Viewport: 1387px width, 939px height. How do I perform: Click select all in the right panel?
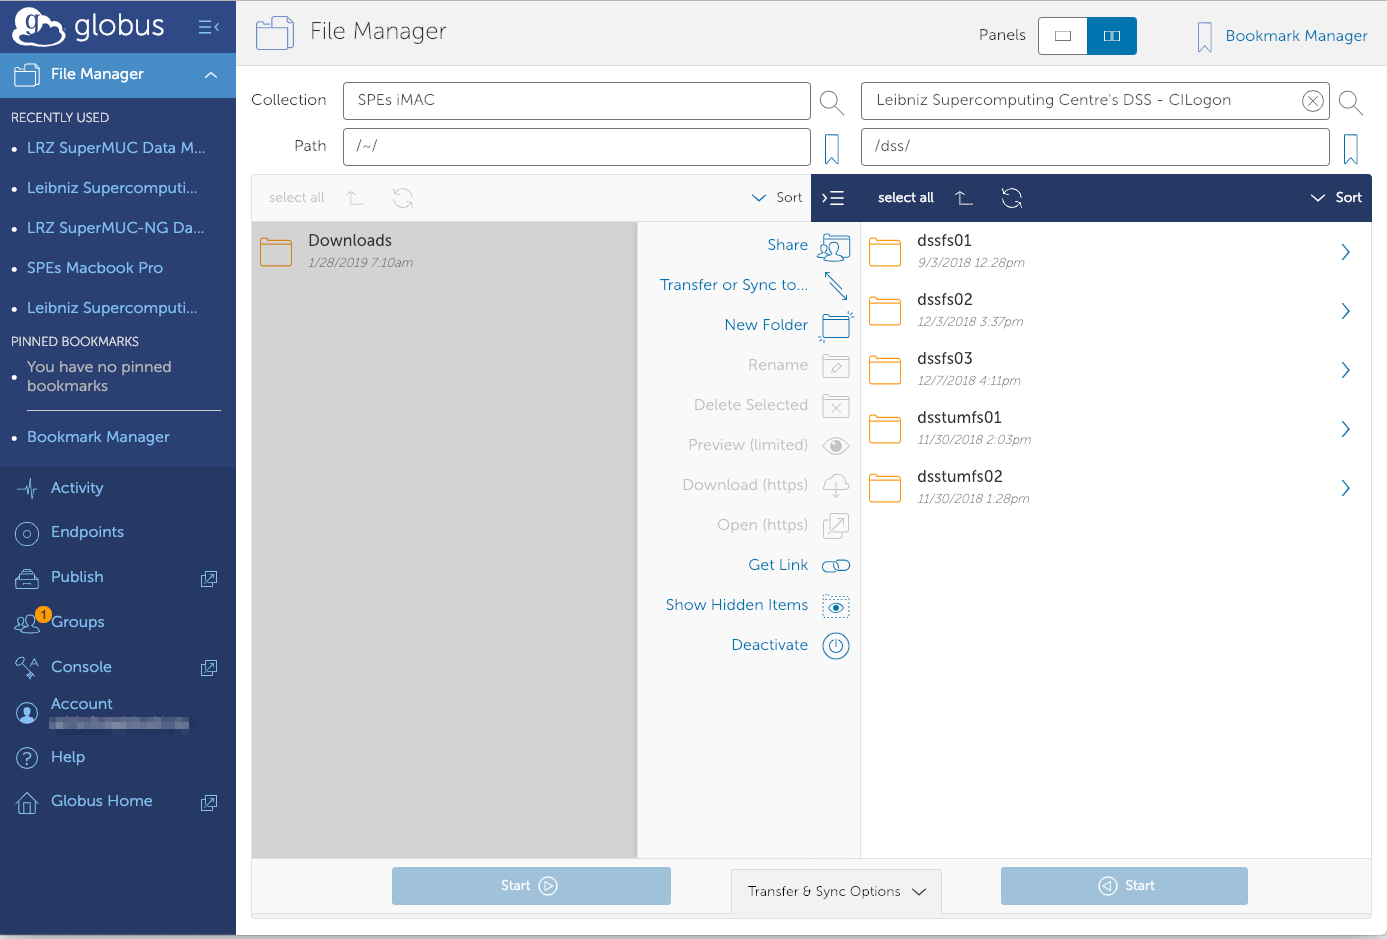pos(905,198)
